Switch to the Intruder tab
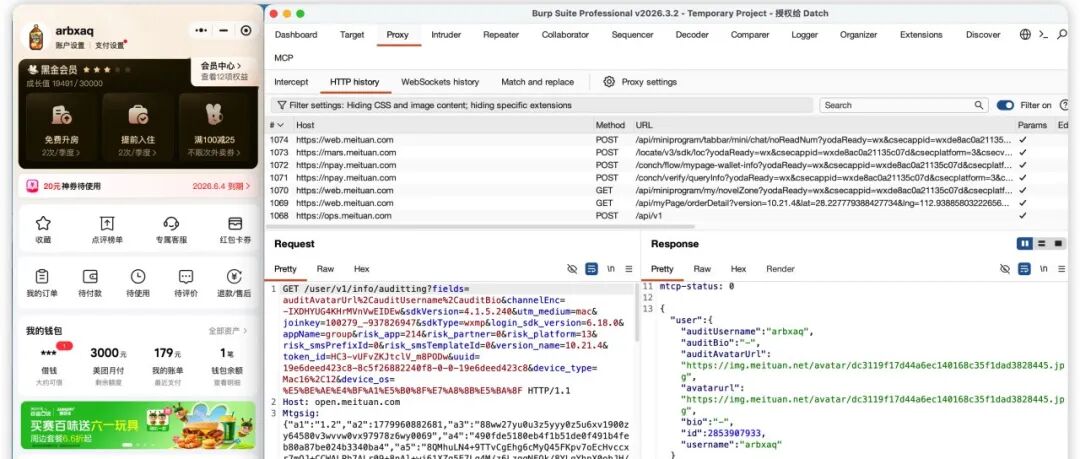Viewport: 1080px width, 459px height. click(x=446, y=34)
